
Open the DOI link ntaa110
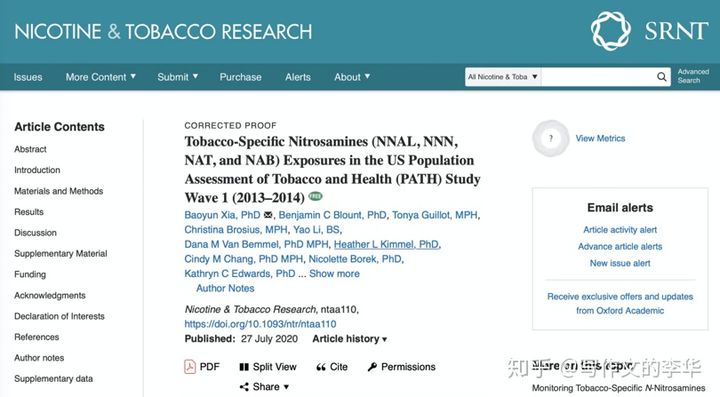tap(260, 324)
